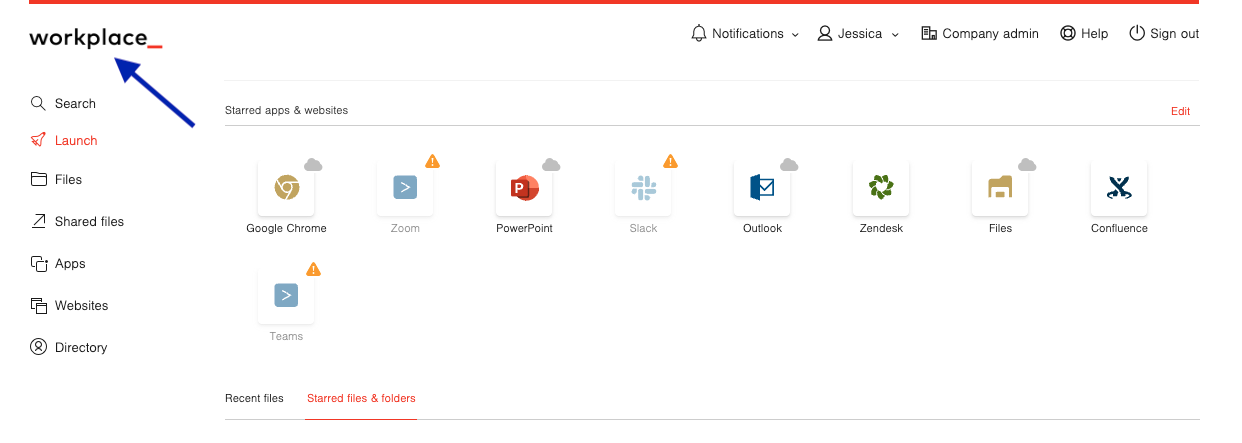The image size is (1242, 443).
Task: Click the Files folder icon in sidebar
Action: [39, 179]
